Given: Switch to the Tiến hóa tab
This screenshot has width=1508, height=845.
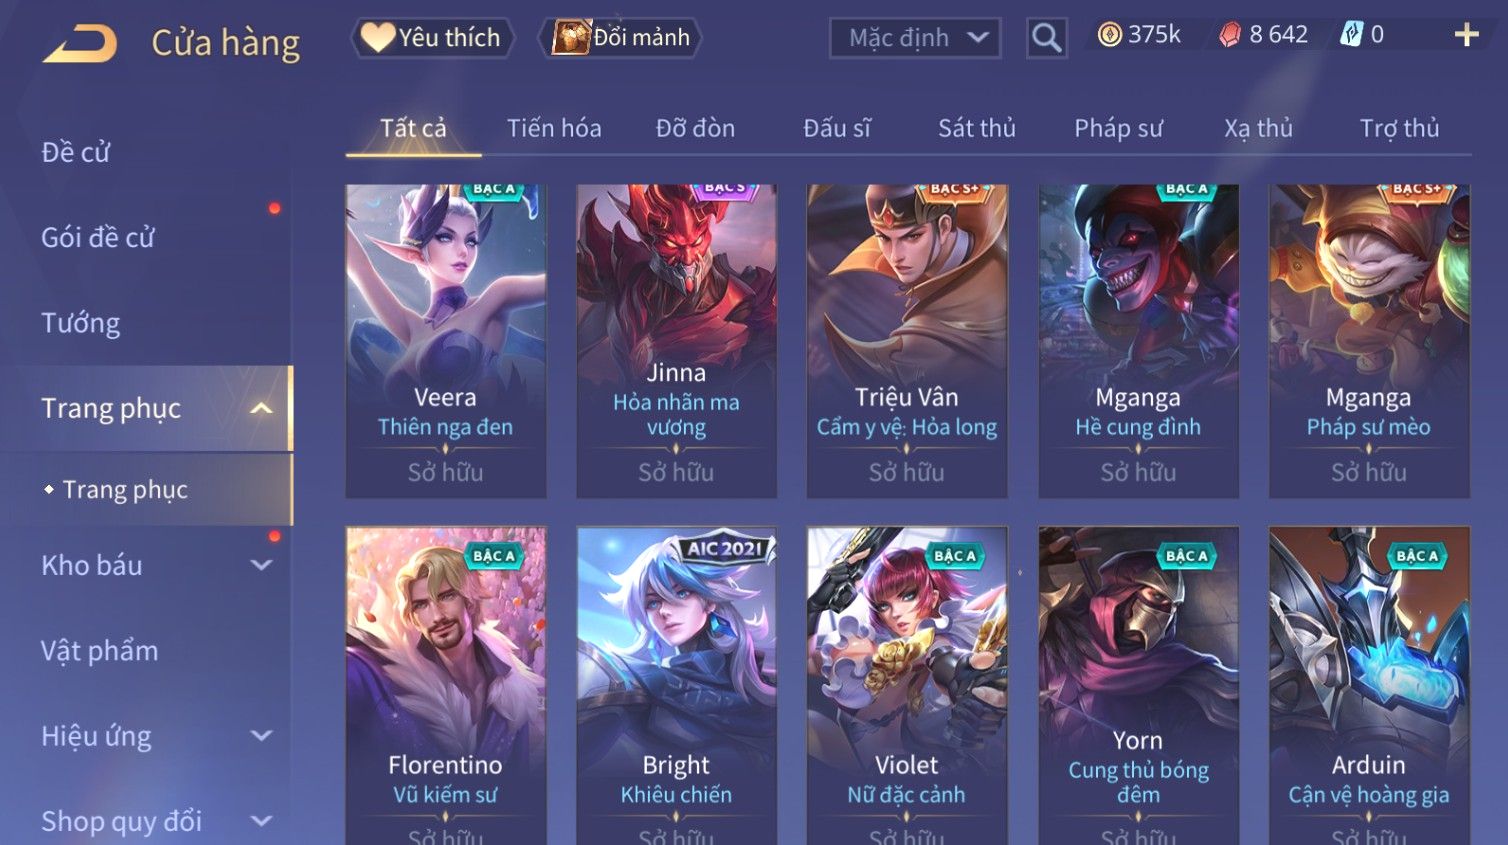Looking at the screenshot, I should 554,128.
